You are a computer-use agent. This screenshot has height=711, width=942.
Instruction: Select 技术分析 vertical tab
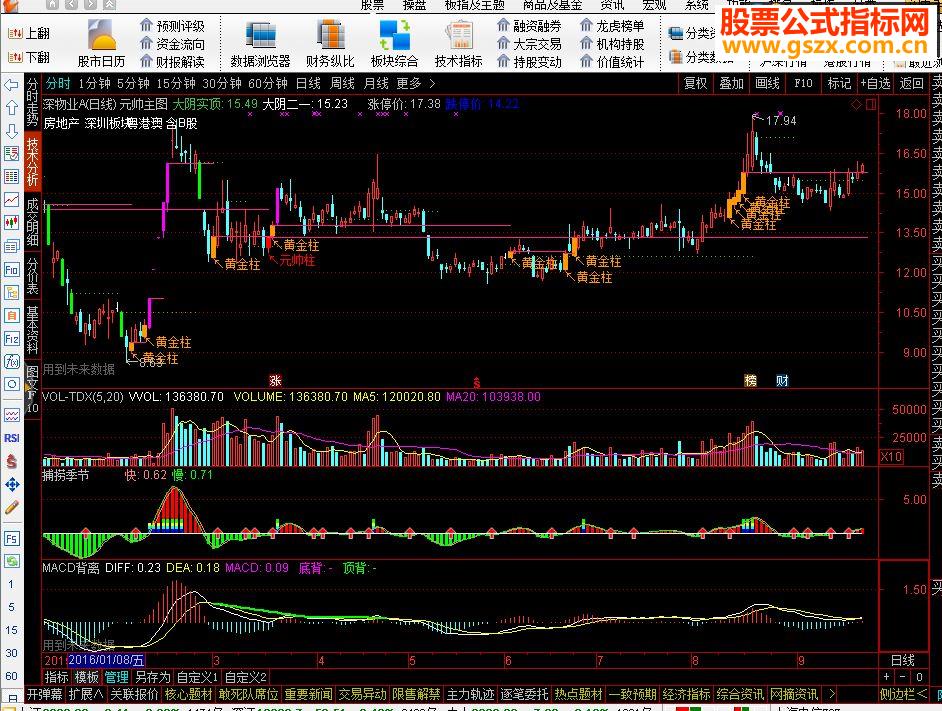point(32,162)
